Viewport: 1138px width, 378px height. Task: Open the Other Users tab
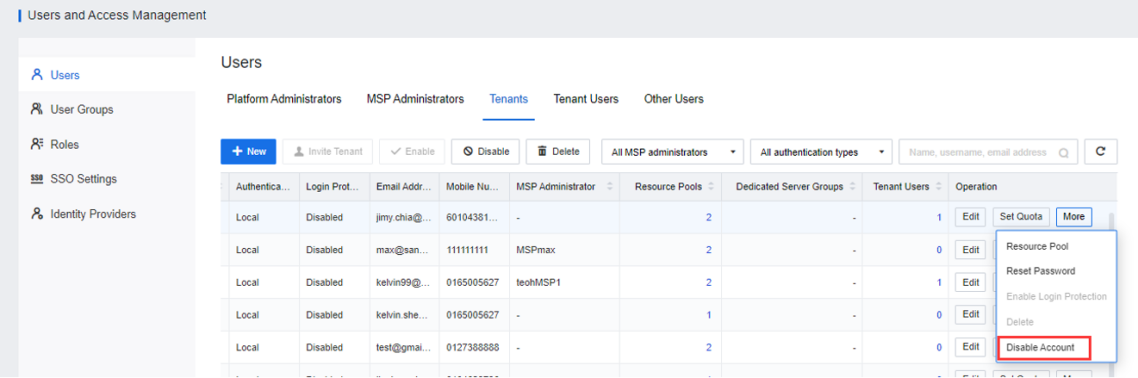[674, 99]
